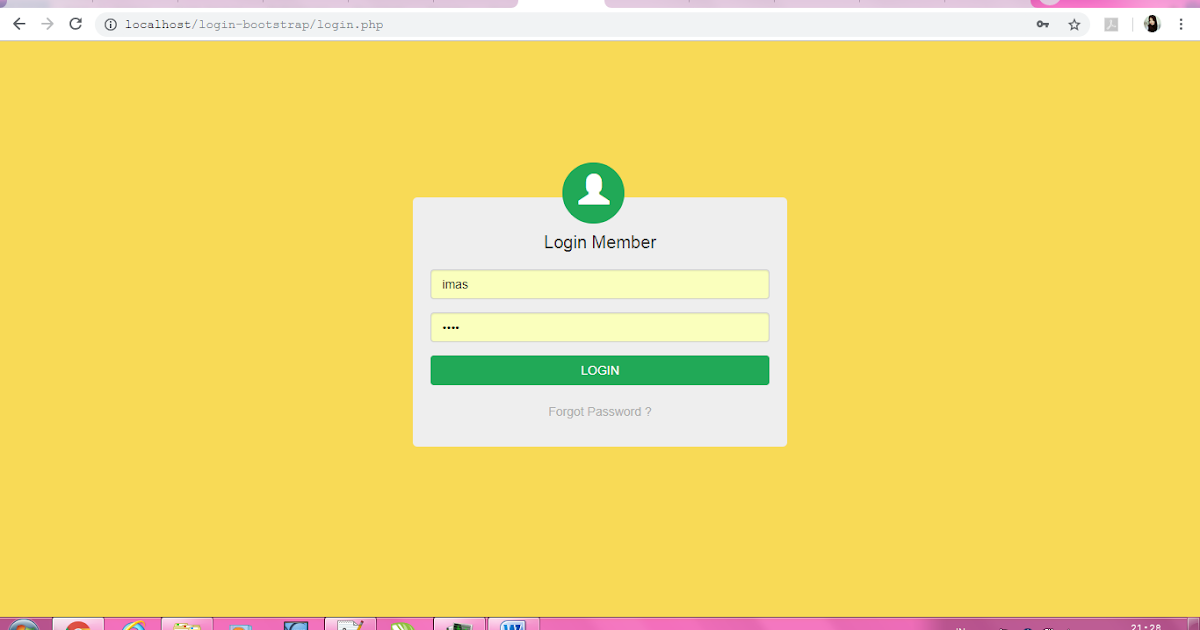Click the back navigation arrow
This screenshot has width=1200, height=630.
pos(19,24)
